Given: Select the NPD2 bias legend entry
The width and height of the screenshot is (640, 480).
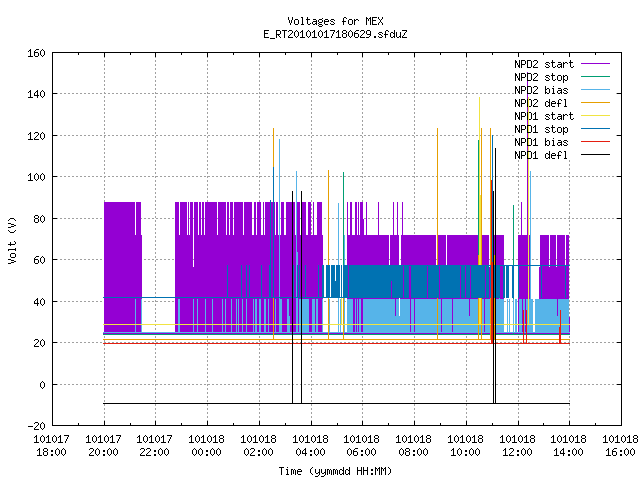Looking at the screenshot, I should pos(562,90).
